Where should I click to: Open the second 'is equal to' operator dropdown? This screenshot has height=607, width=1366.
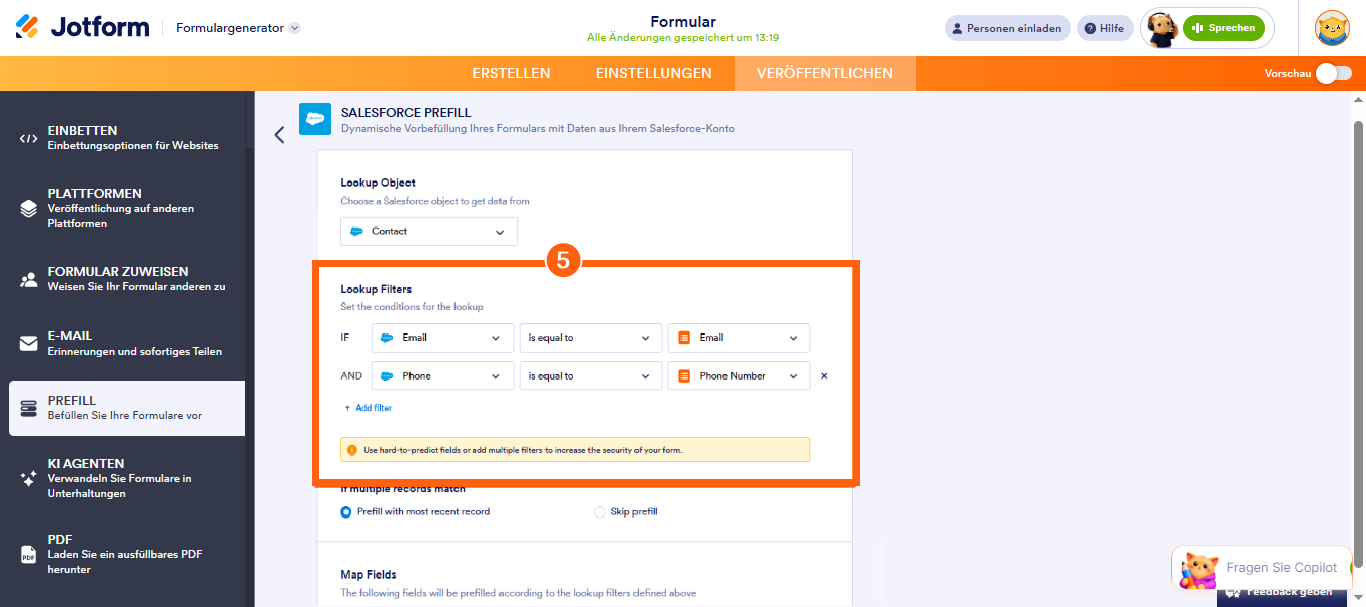pos(590,376)
